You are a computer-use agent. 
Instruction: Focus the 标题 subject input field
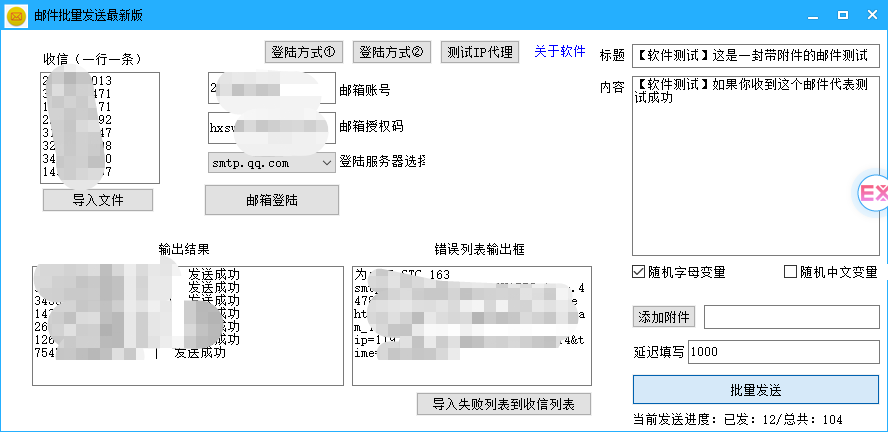click(755, 56)
